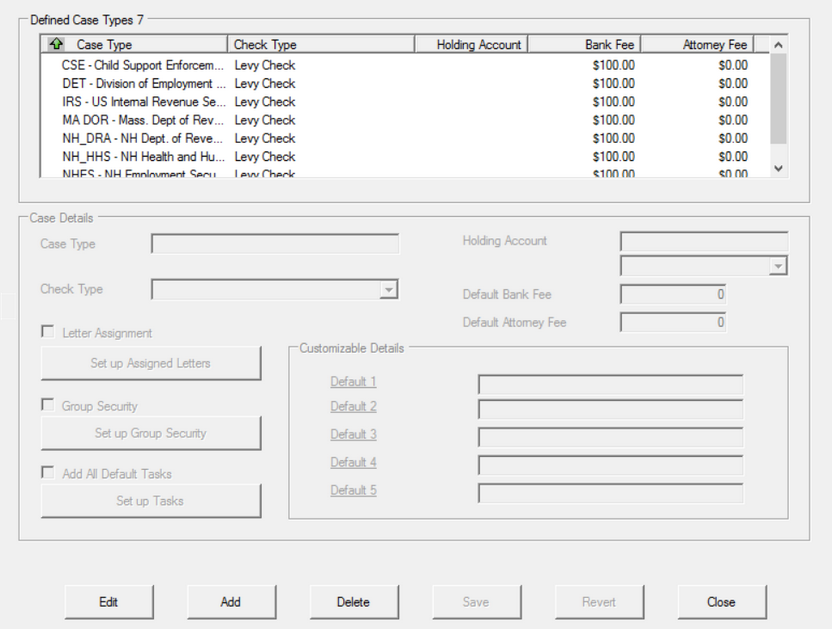
Task: Click scroll up arrow of case types list
Action: click(778, 45)
